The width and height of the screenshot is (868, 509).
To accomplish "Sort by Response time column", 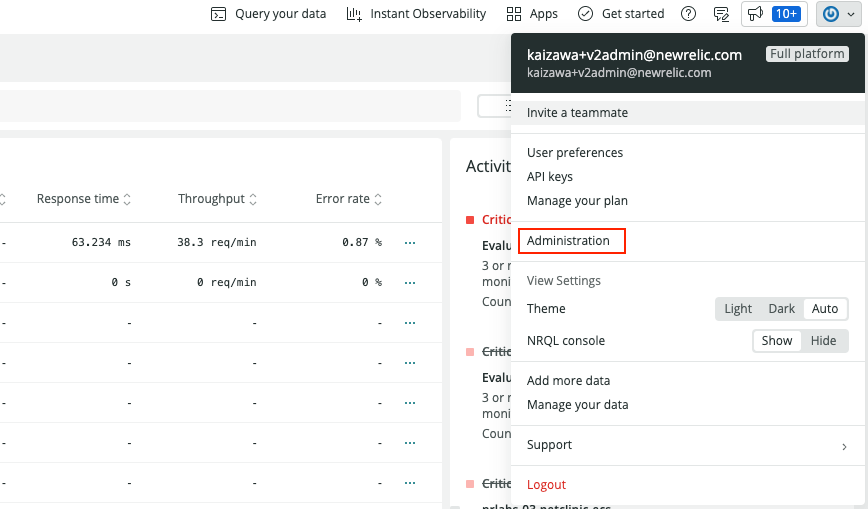I will [x=84, y=199].
